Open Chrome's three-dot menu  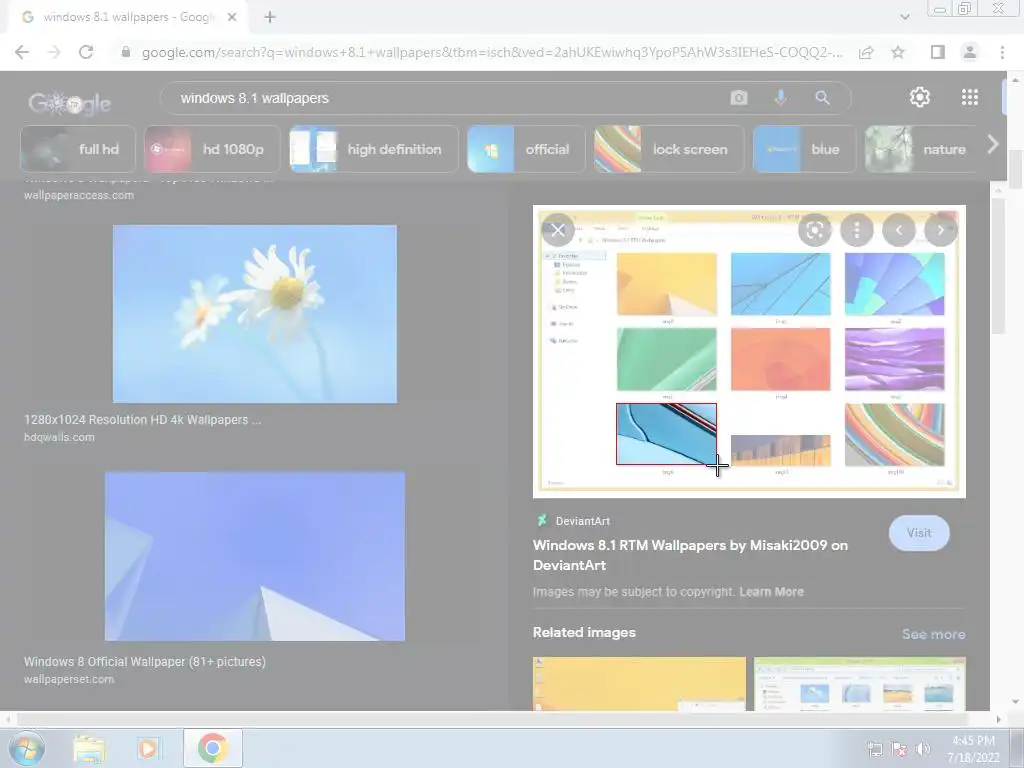click(1002, 52)
